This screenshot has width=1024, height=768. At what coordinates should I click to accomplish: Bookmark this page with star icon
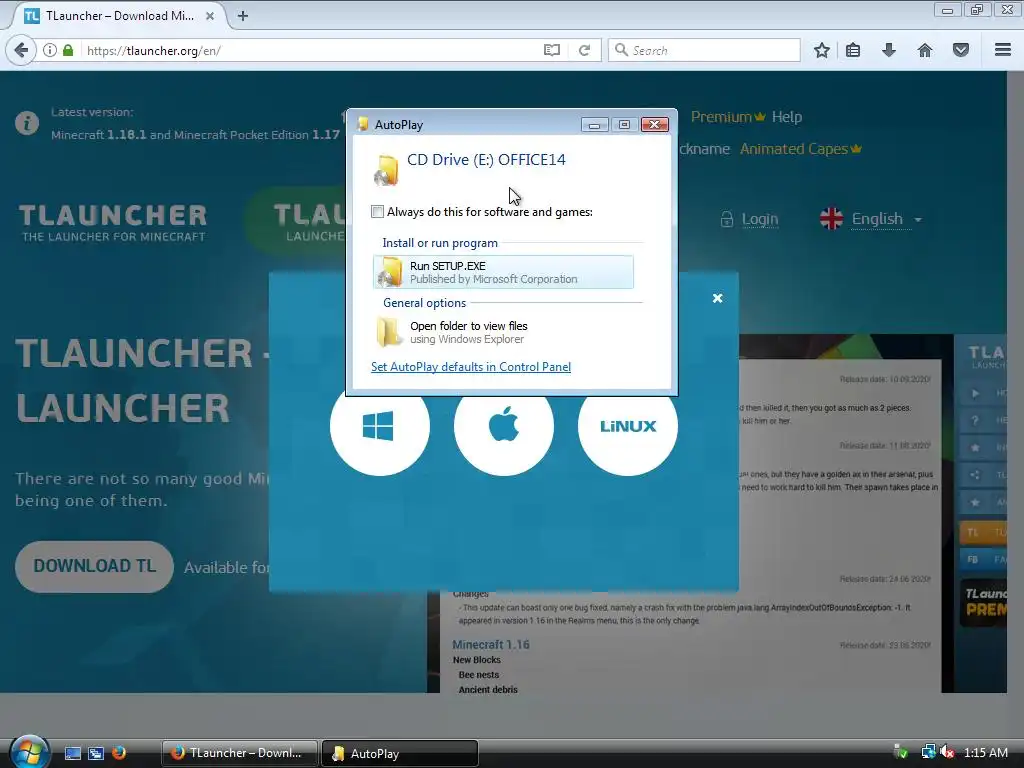[822, 50]
